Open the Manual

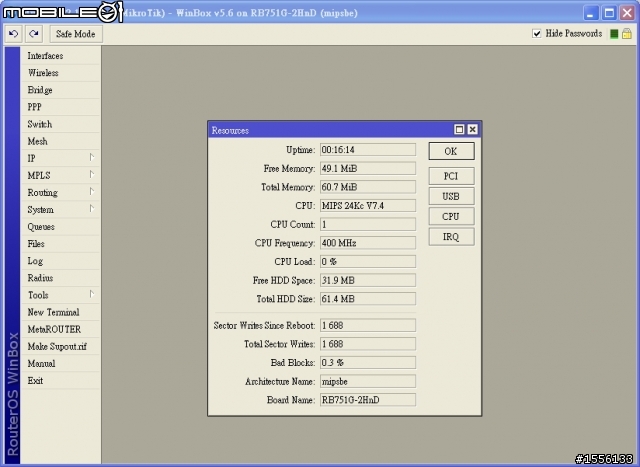tap(60, 364)
